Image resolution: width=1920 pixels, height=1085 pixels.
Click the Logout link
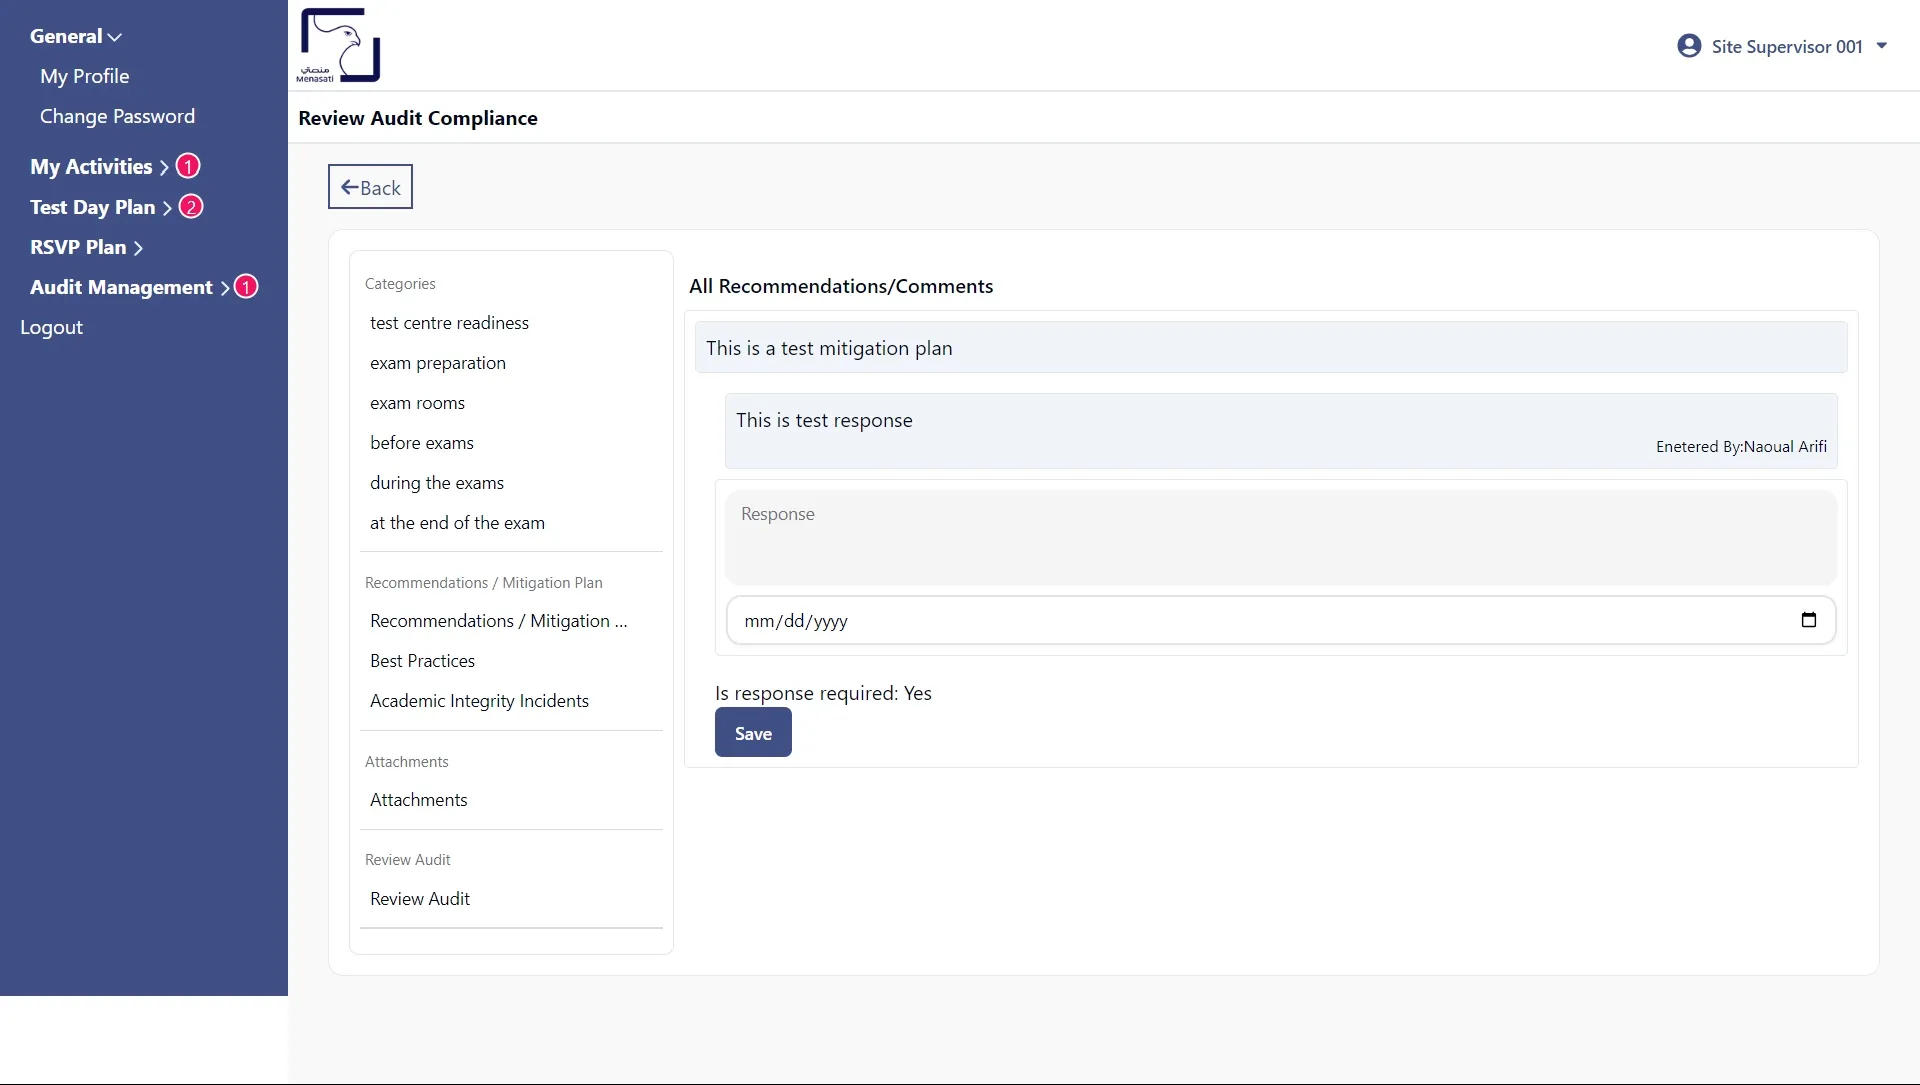(x=51, y=327)
